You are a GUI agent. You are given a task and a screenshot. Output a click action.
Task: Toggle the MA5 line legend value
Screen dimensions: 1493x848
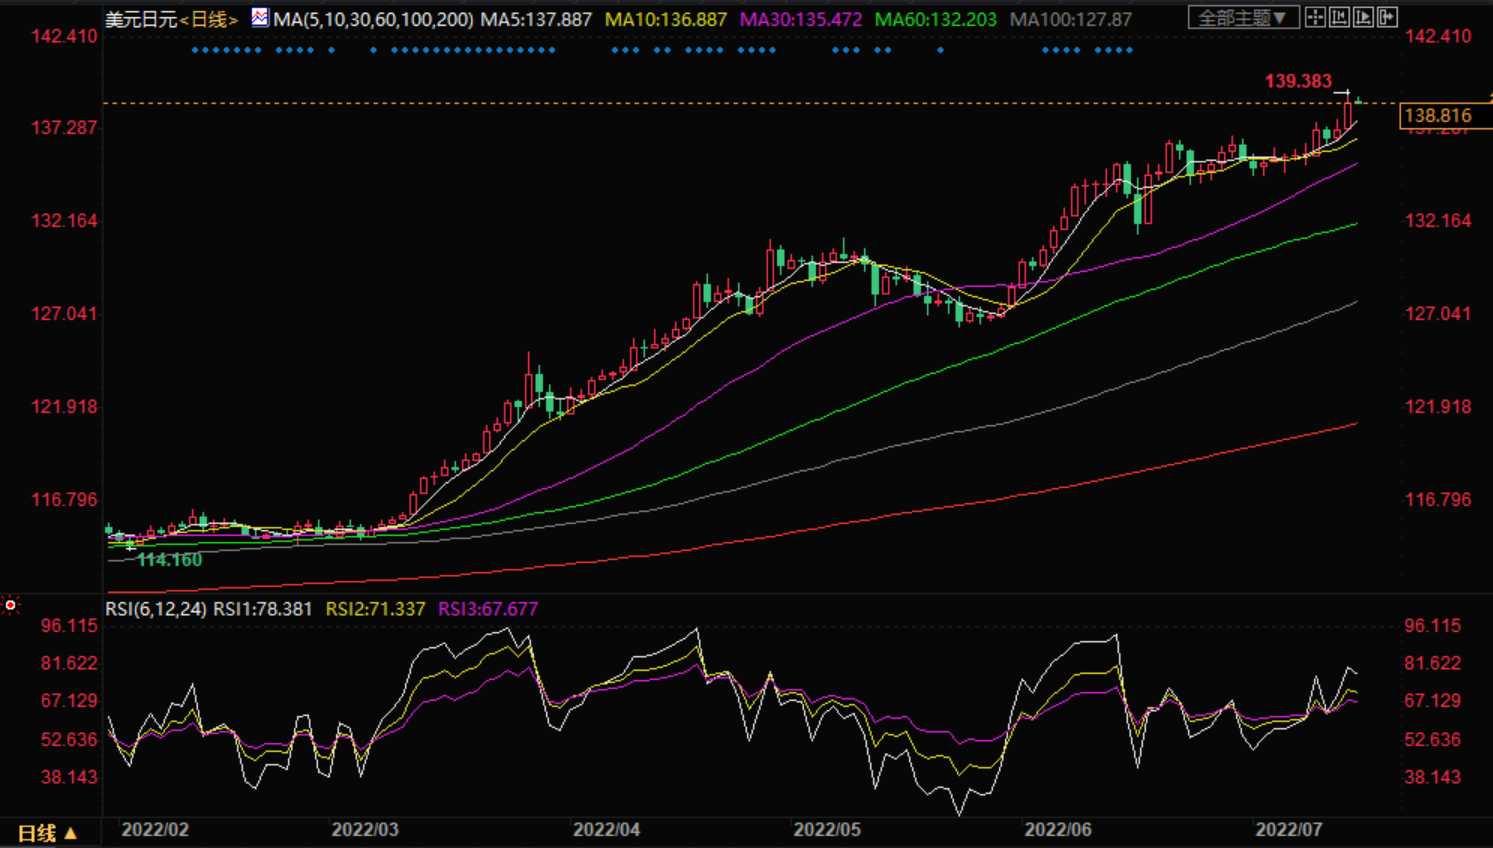(x=536, y=19)
